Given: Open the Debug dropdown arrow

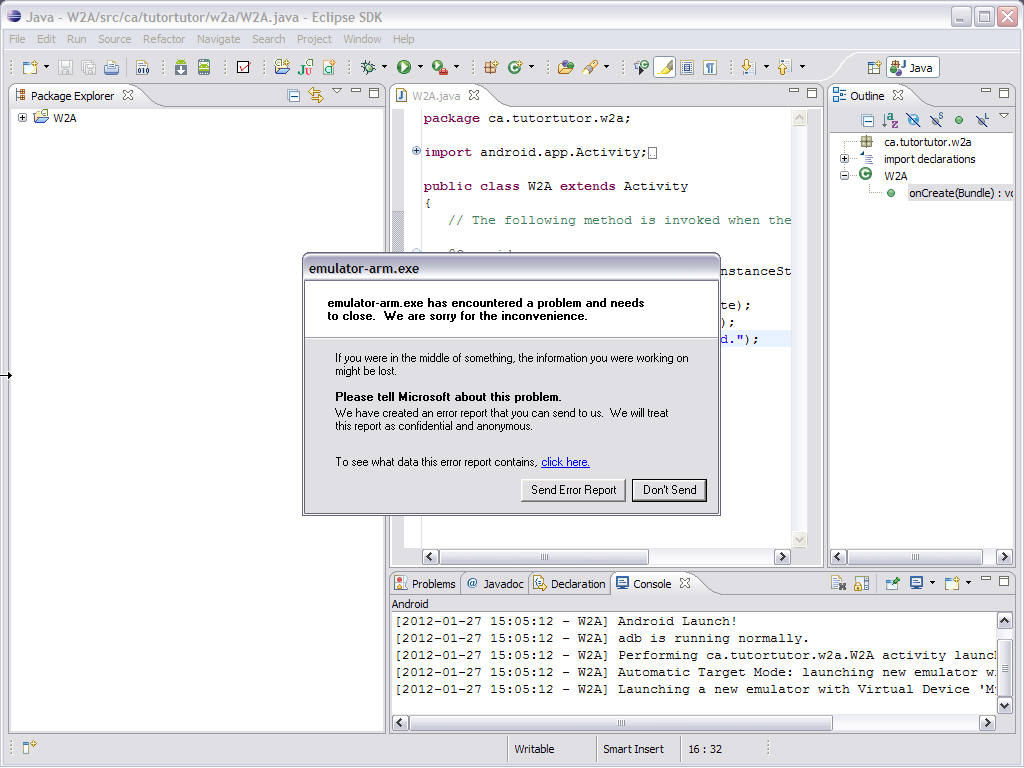Looking at the screenshot, I should tap(384, 67).
